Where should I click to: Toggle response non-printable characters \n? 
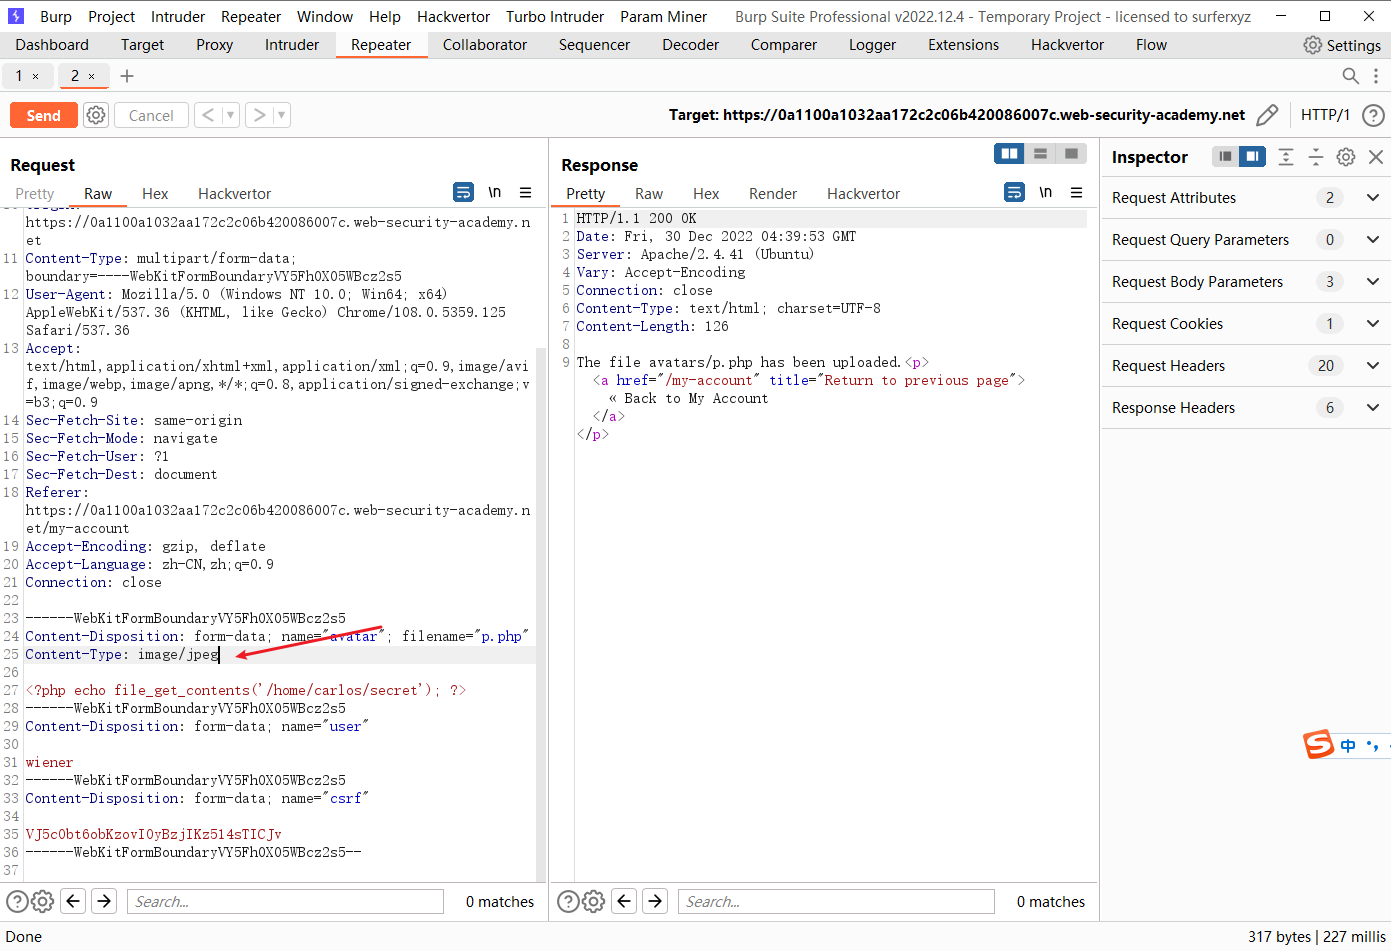tap(1045, 192)
